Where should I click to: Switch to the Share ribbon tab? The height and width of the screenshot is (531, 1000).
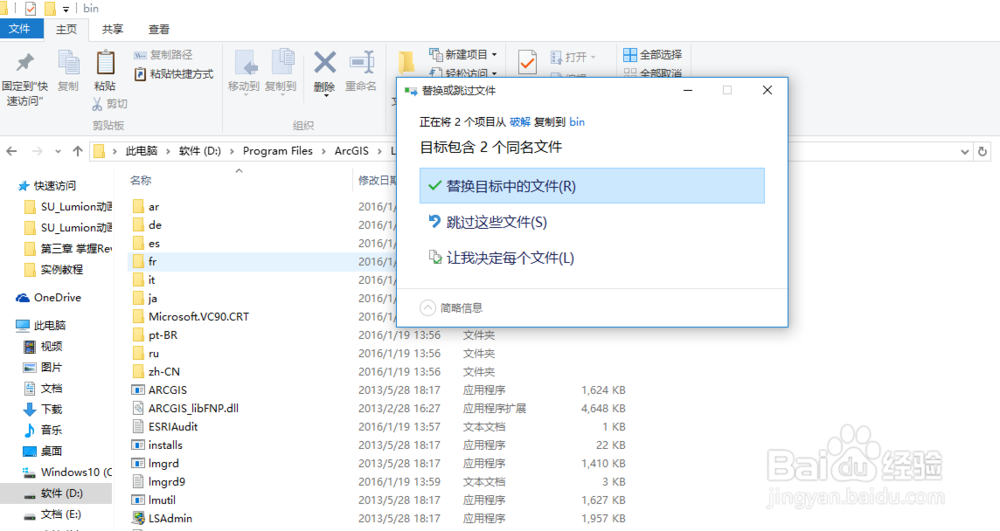(x=112, y=29)
